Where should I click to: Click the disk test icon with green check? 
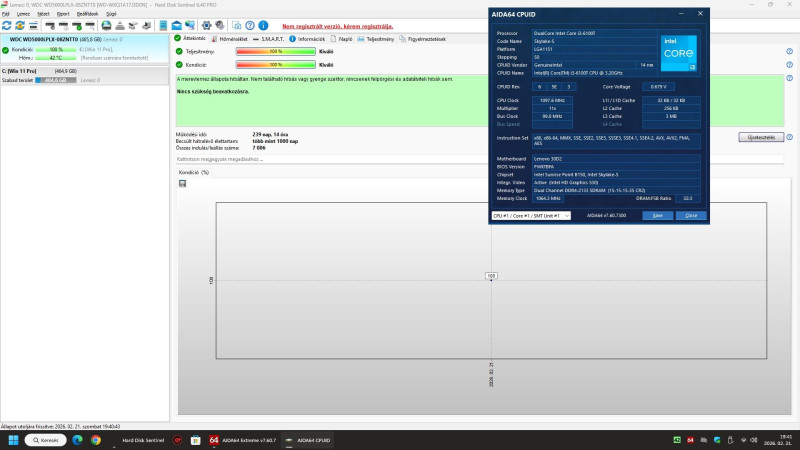[77, 26]
